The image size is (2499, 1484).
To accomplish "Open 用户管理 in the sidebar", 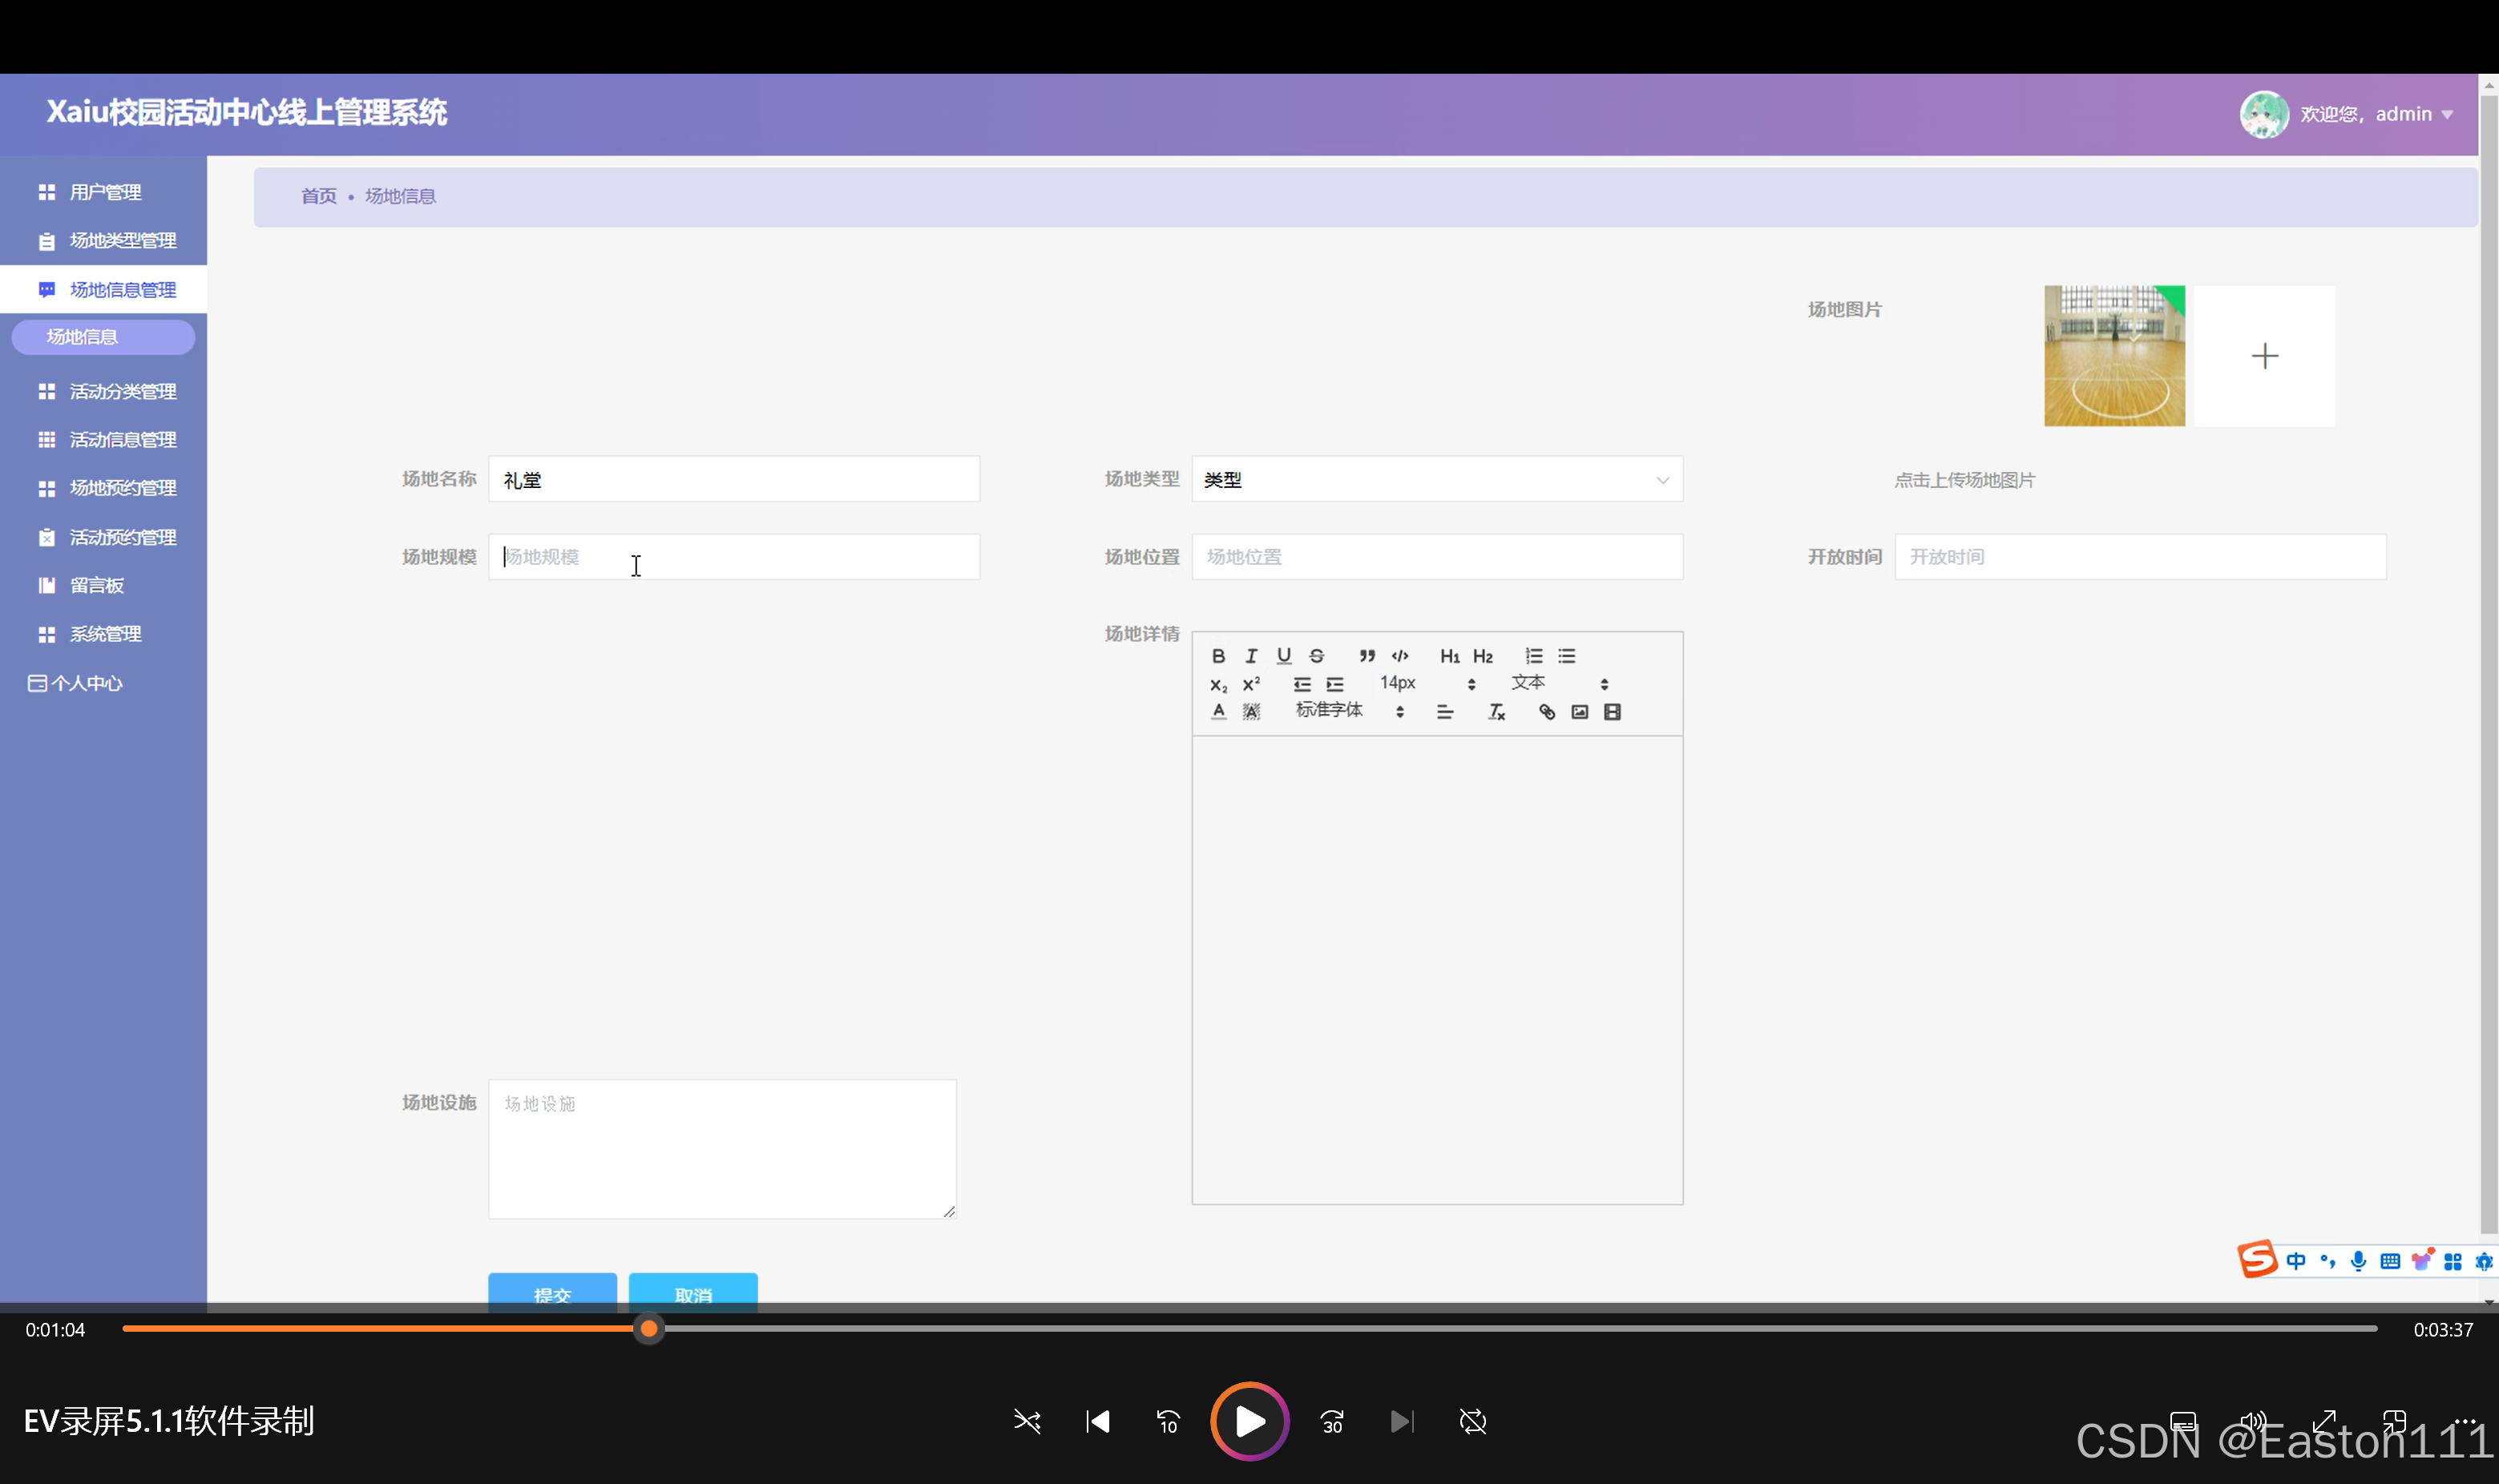I will [104, 192].
